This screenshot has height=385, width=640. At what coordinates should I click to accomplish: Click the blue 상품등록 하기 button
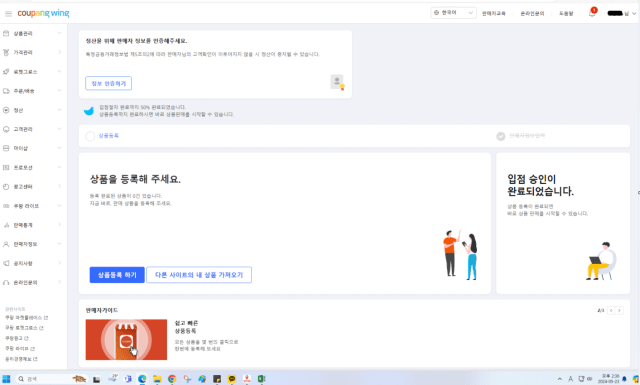[x=117, y=275]
